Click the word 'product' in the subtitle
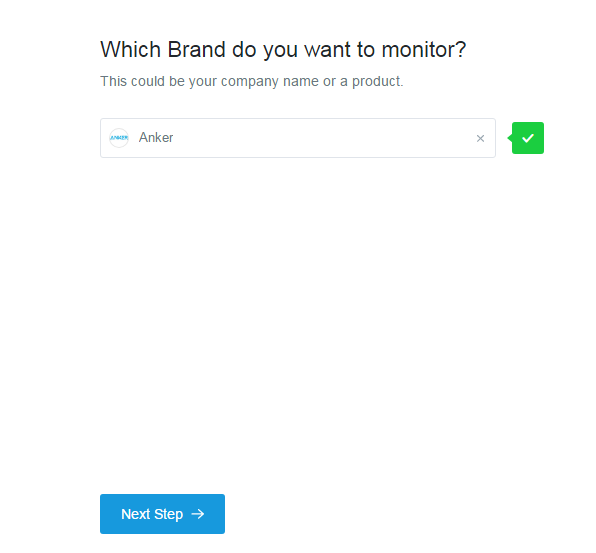This screenshot has height=553, width=596. [376, 82]
